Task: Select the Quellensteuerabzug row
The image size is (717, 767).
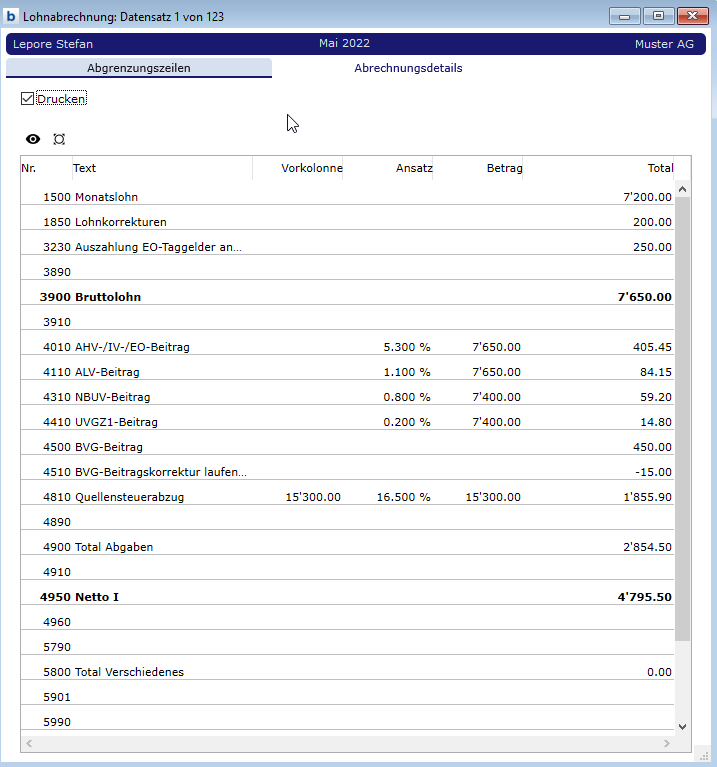Action: click(x=132, y=497)
